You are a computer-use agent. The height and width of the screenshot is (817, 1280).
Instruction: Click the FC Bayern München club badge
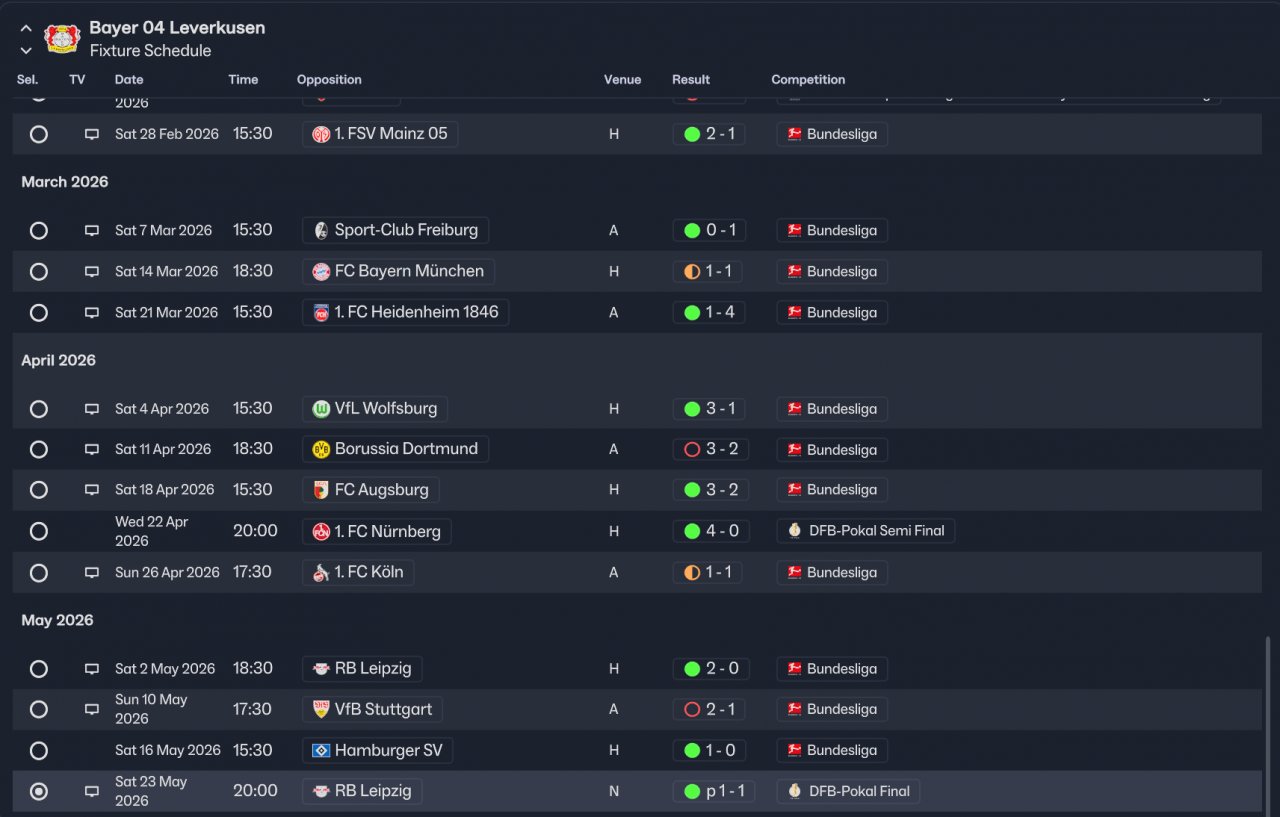coord(321,272)
